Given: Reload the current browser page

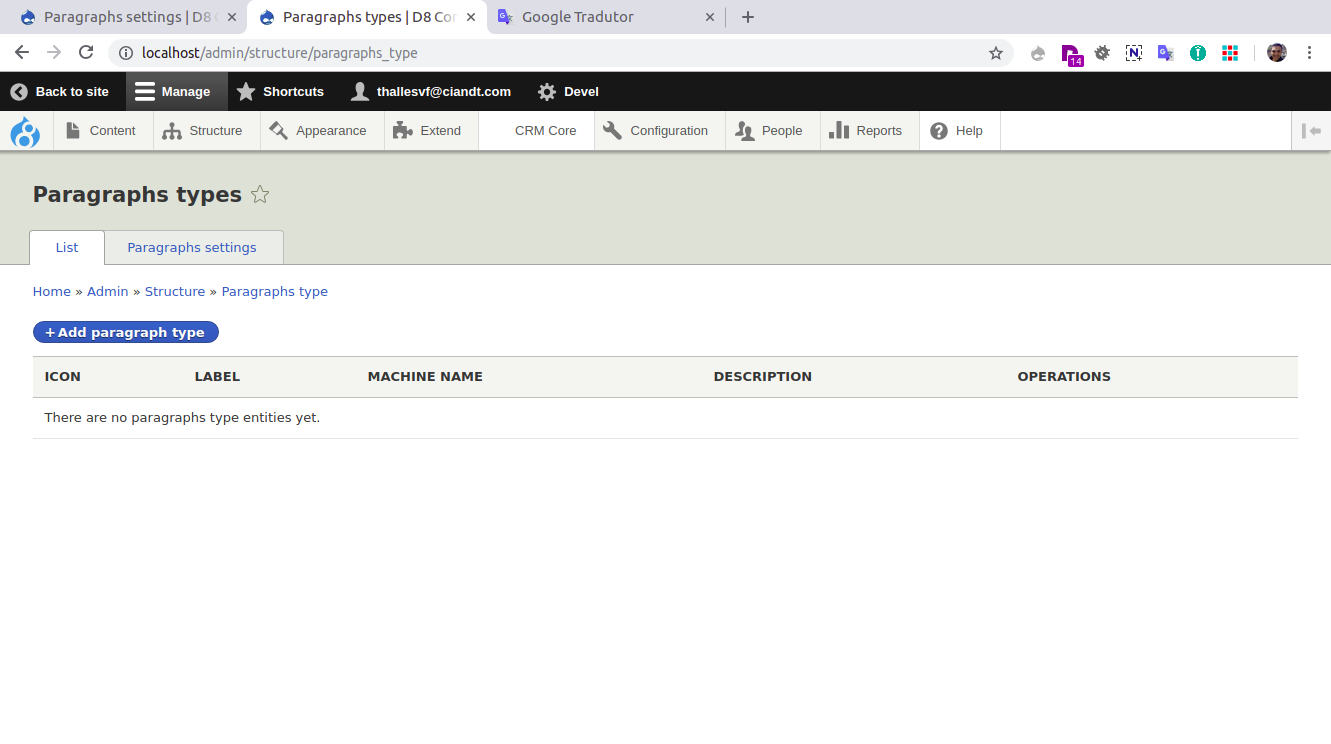Looking at the screenshot, I should pos(86,53).
